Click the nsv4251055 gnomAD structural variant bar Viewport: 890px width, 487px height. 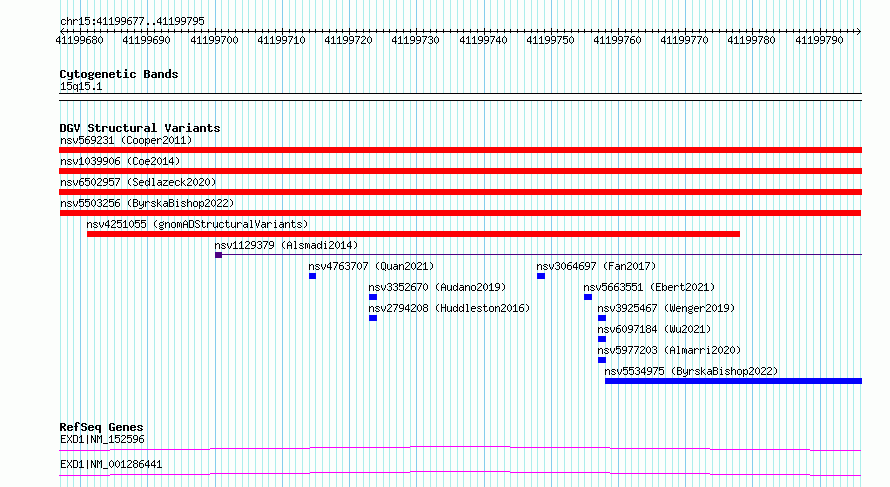[413, 234]
